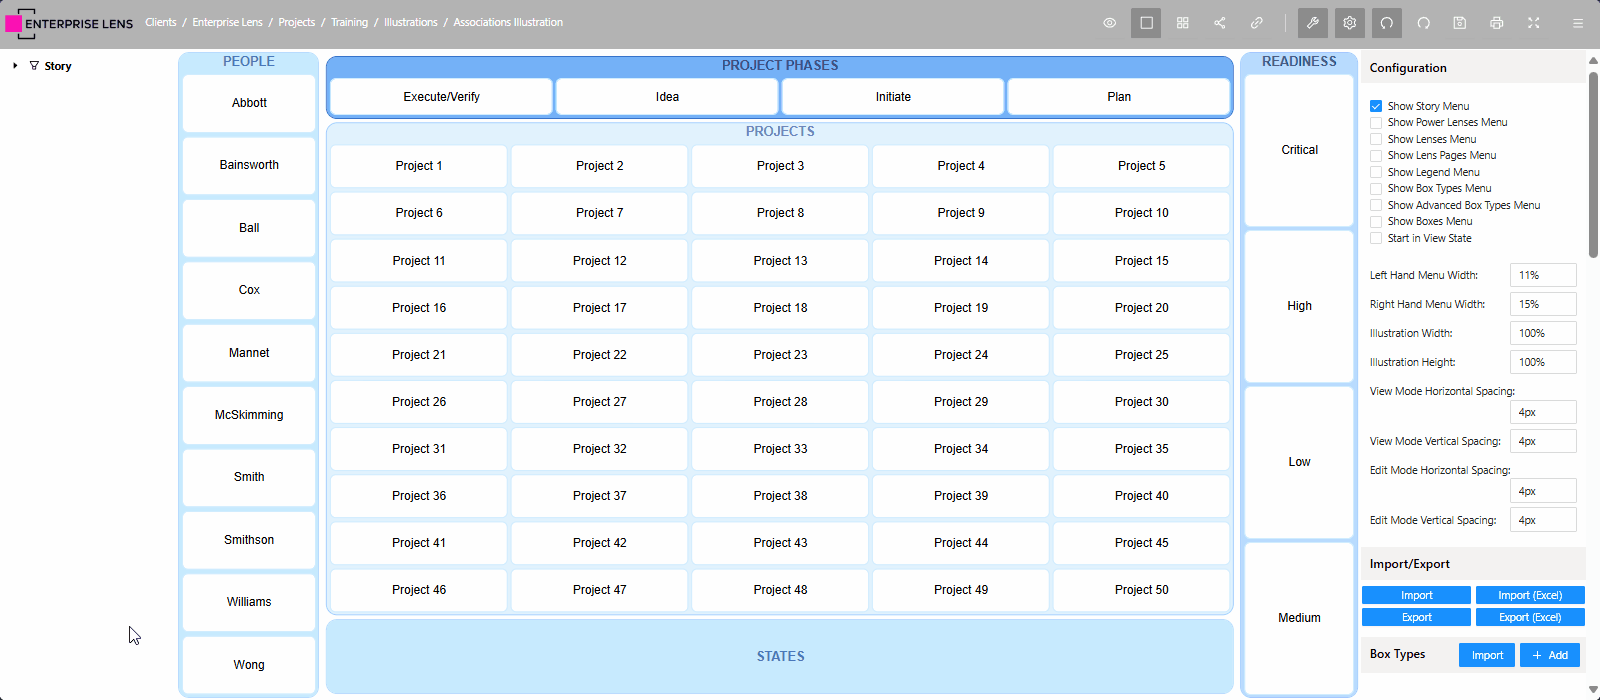Select the Project 27 box
The width and height of the screenshot is (1600, 700).
(599, 402)
